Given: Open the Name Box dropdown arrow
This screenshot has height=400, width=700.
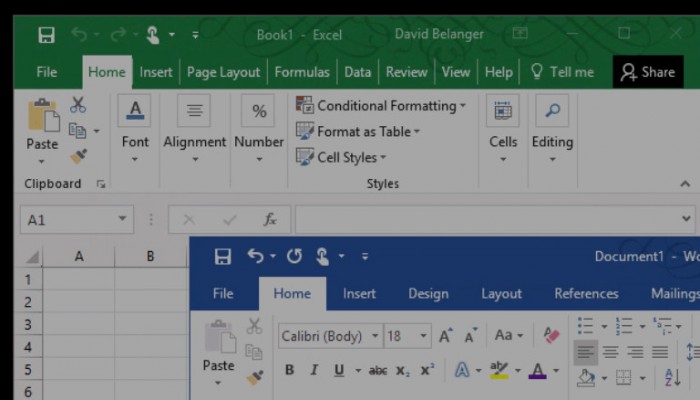Looking at the screenshot, I should click(x=123, y=219).
